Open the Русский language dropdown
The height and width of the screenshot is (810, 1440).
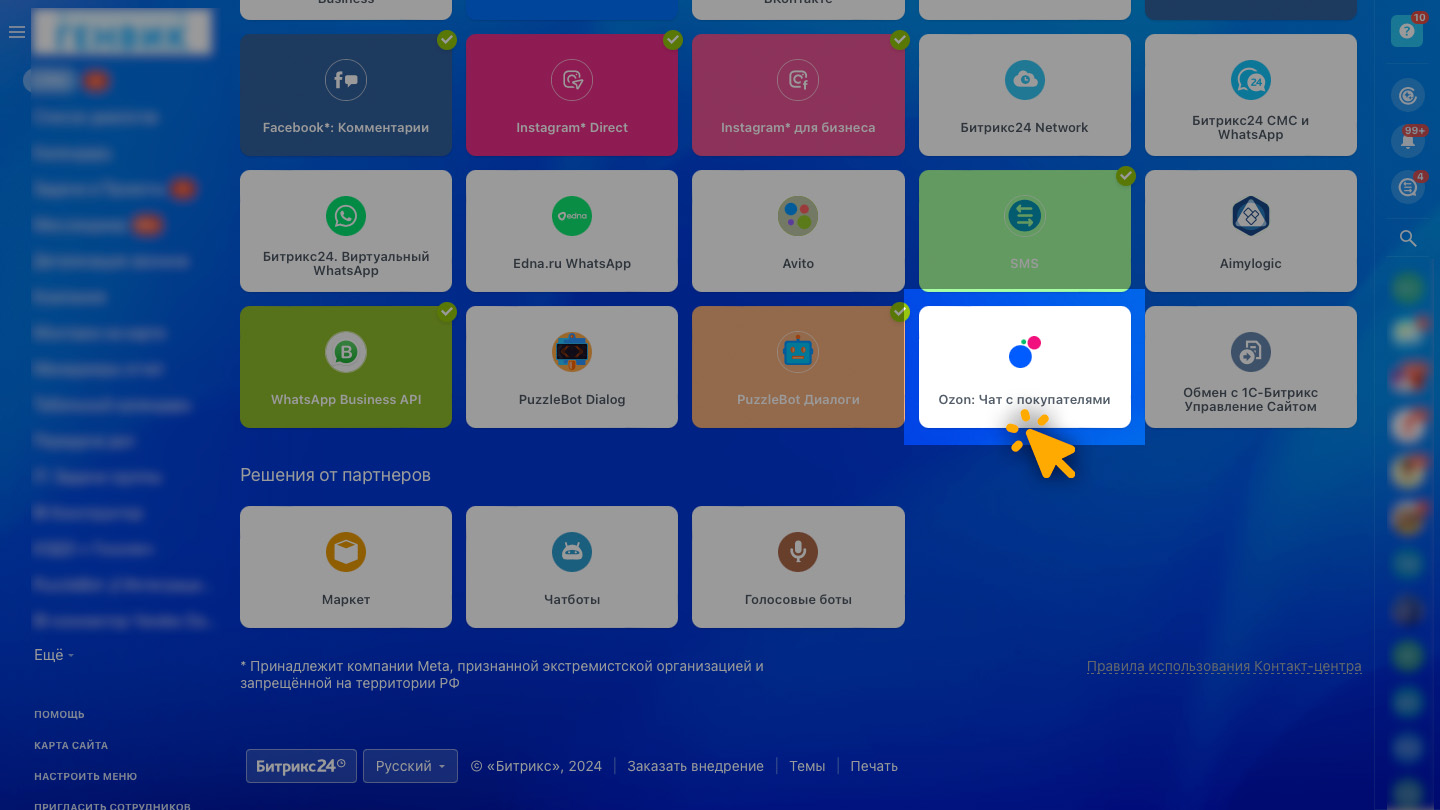click(410, 766)
